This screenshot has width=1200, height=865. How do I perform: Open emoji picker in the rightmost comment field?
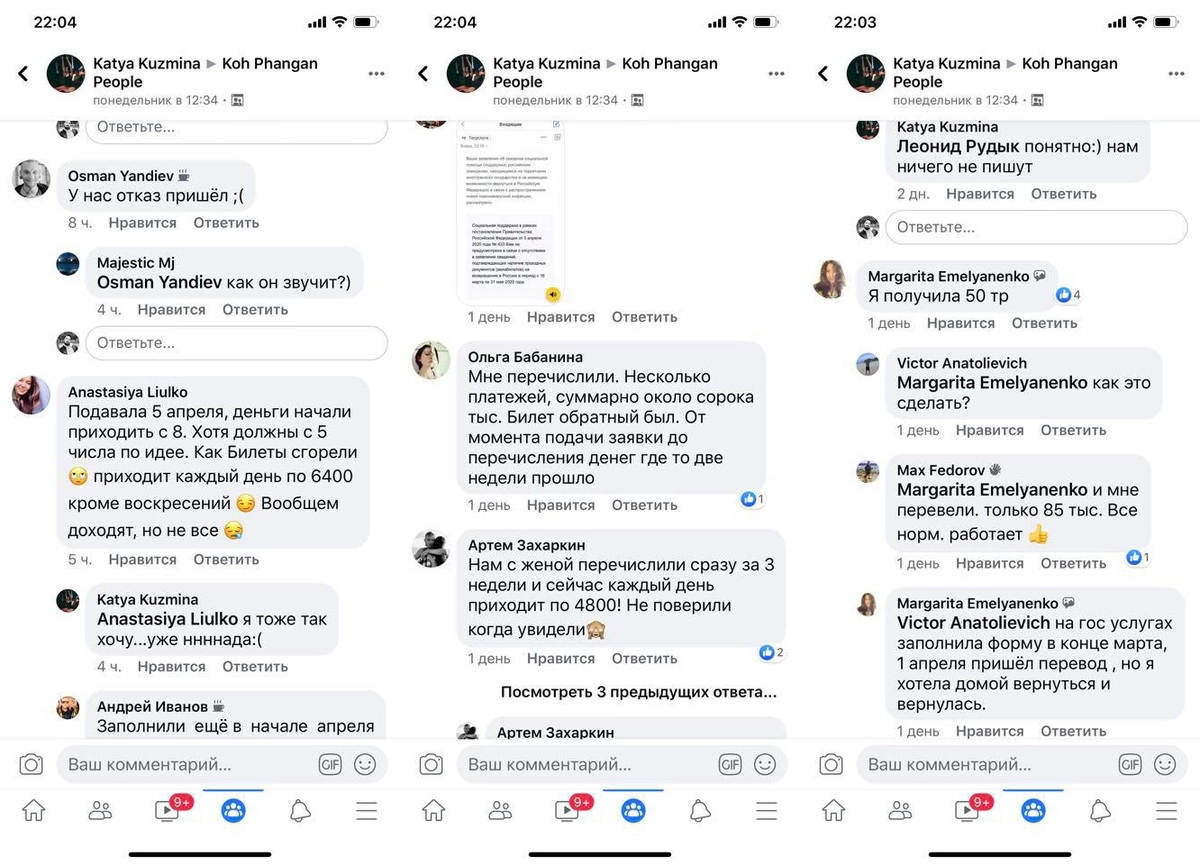(1165, 765)
